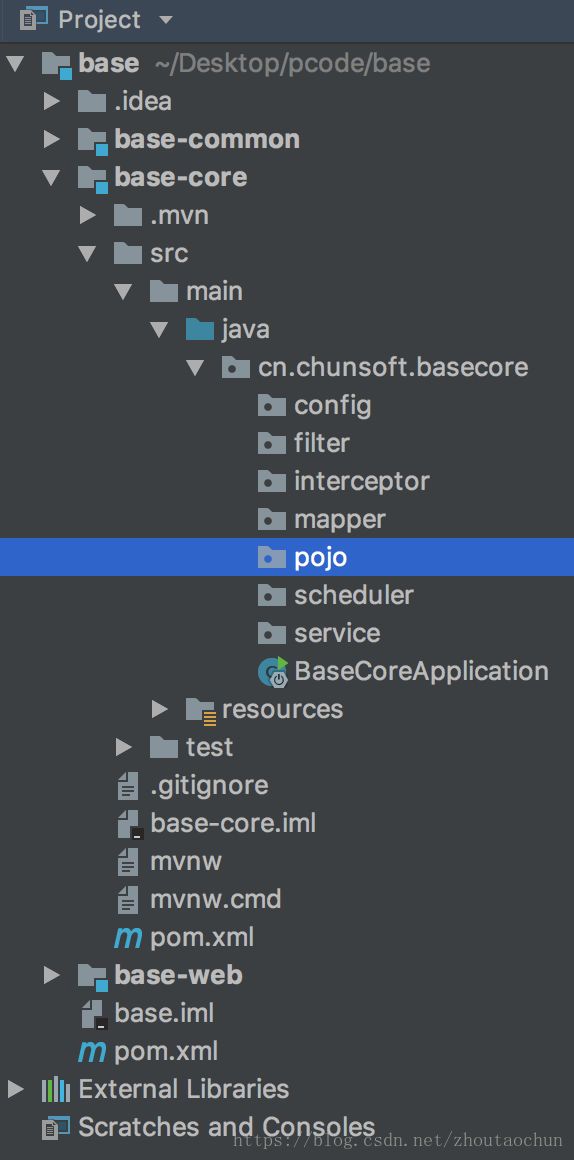Viewport: 574px width, 1160px height.
Task: Expand the test folder
Action: click(124, 747)
